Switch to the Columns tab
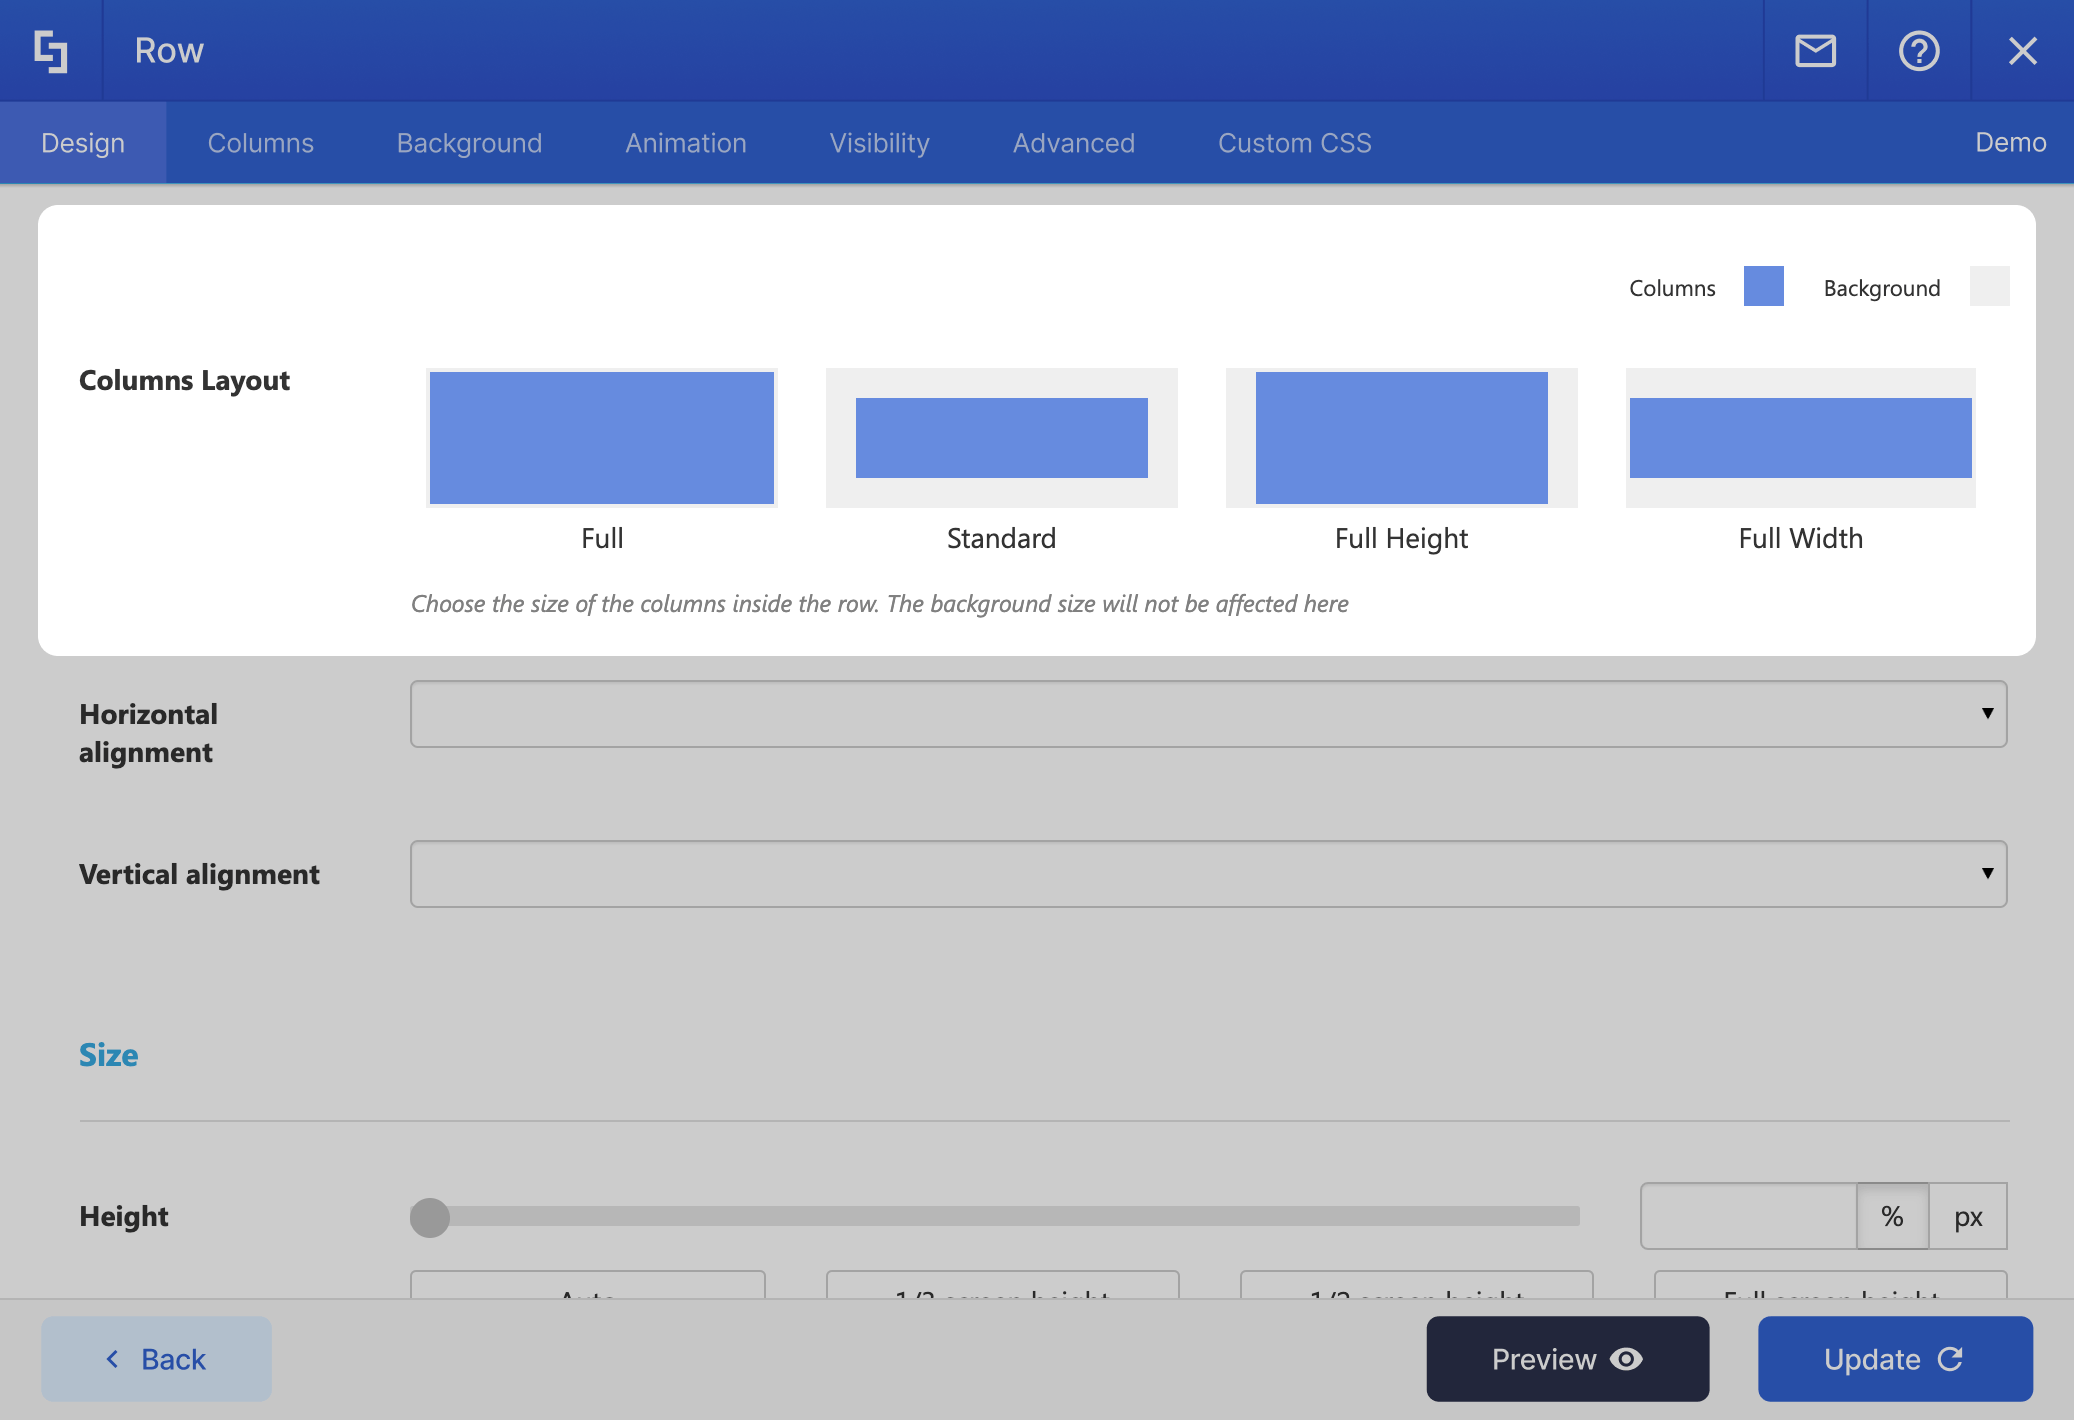The height and width of the screenshot is (1420, 2074). (260, 143)
